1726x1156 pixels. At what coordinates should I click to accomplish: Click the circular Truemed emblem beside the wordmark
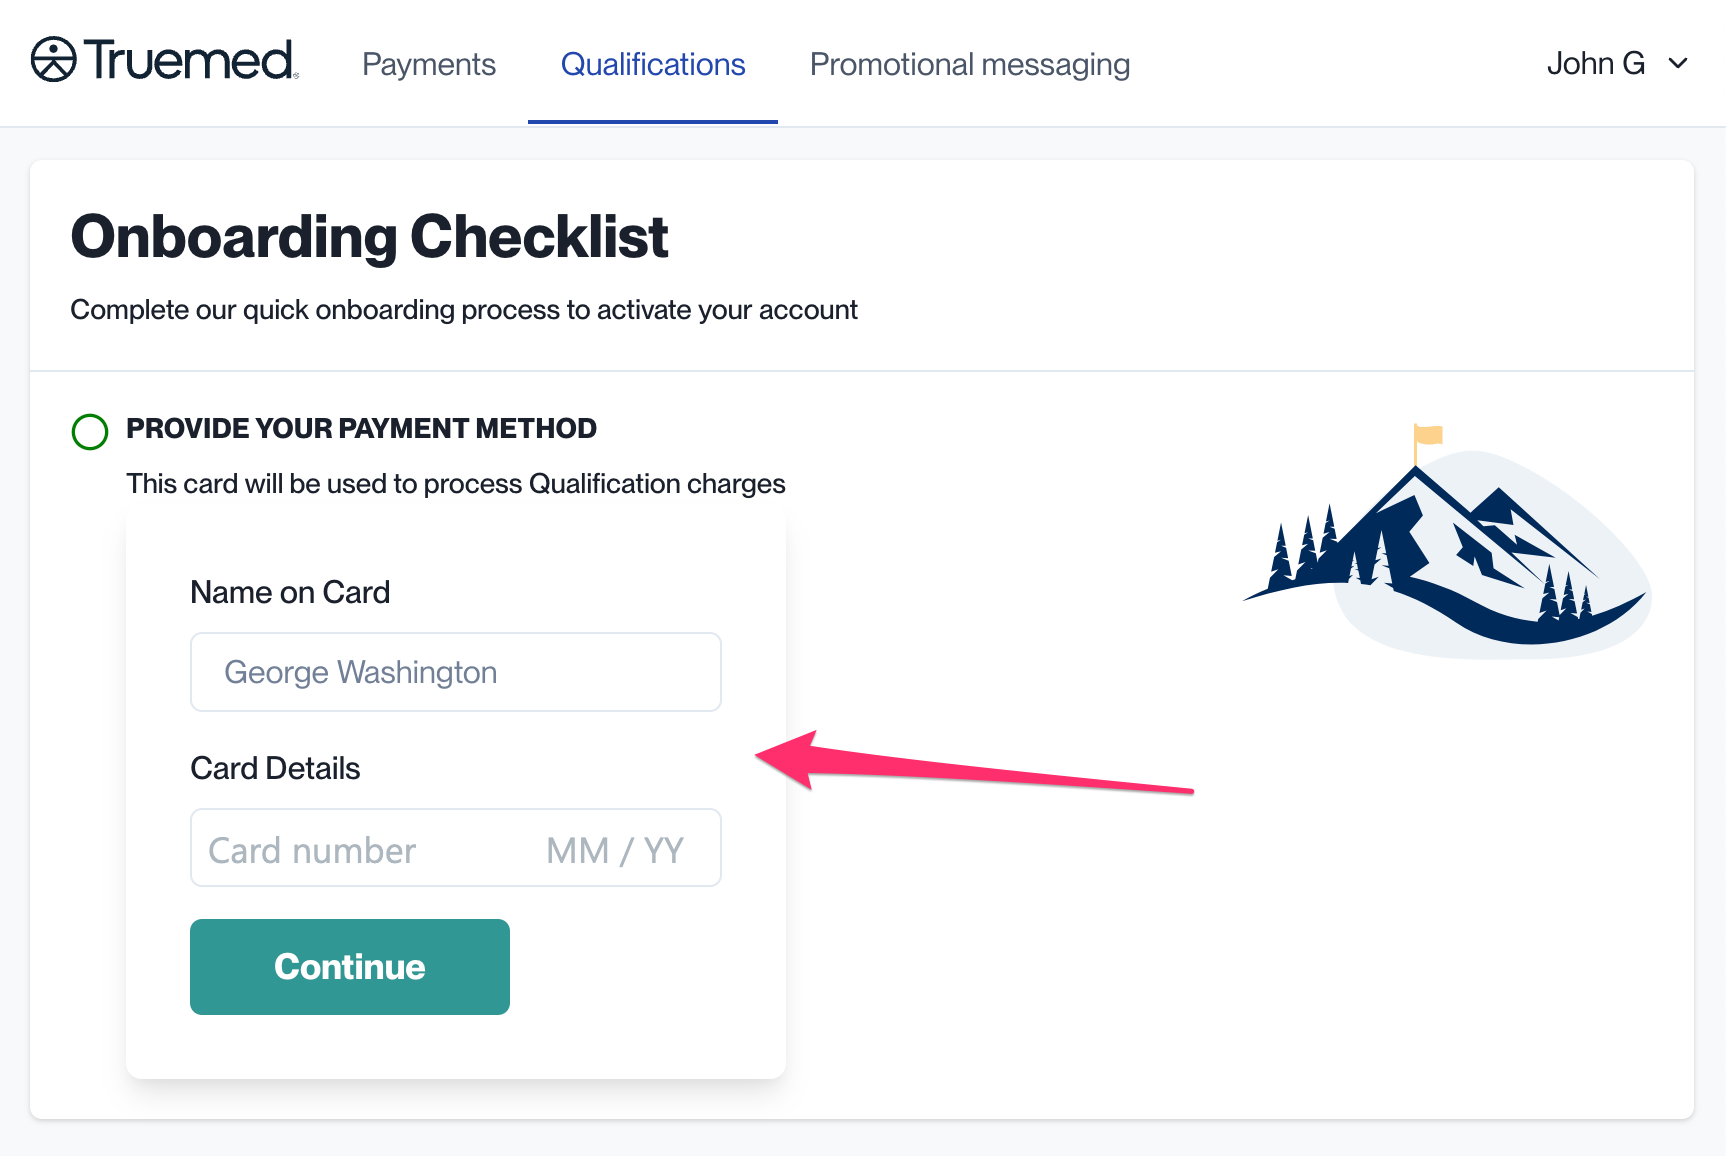click(x=51, y=60)
